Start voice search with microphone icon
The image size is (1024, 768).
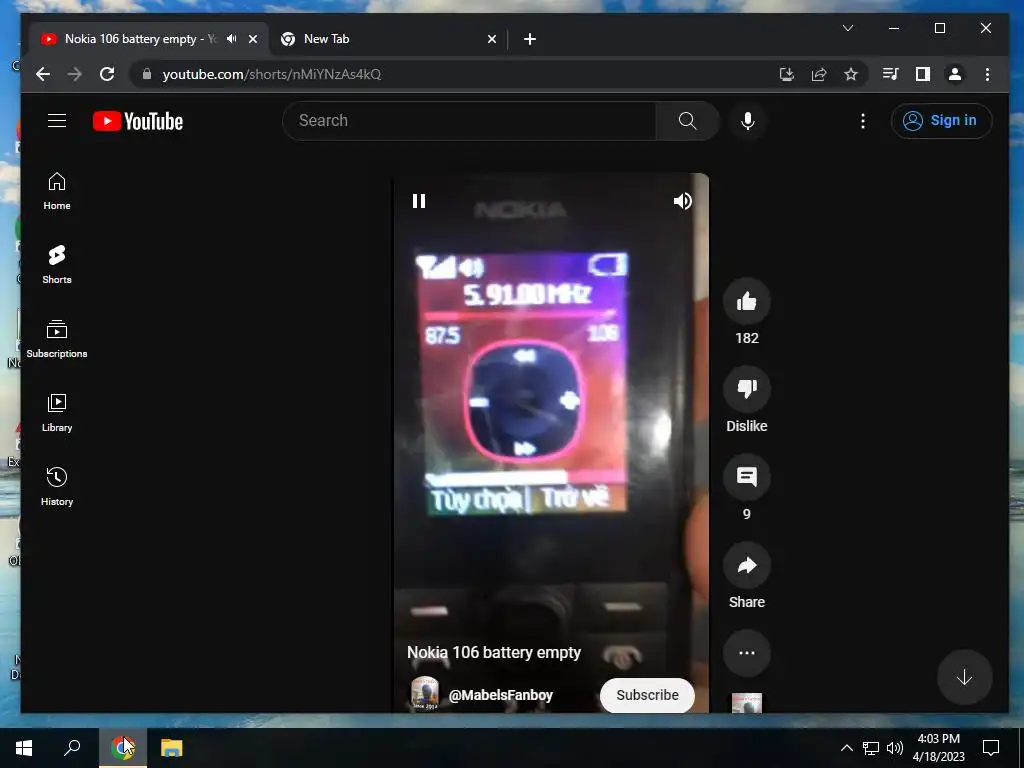click(x=748, y=121)
